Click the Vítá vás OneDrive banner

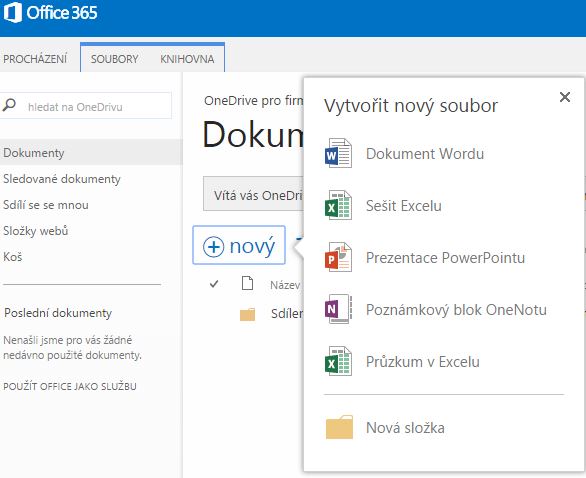253,194
